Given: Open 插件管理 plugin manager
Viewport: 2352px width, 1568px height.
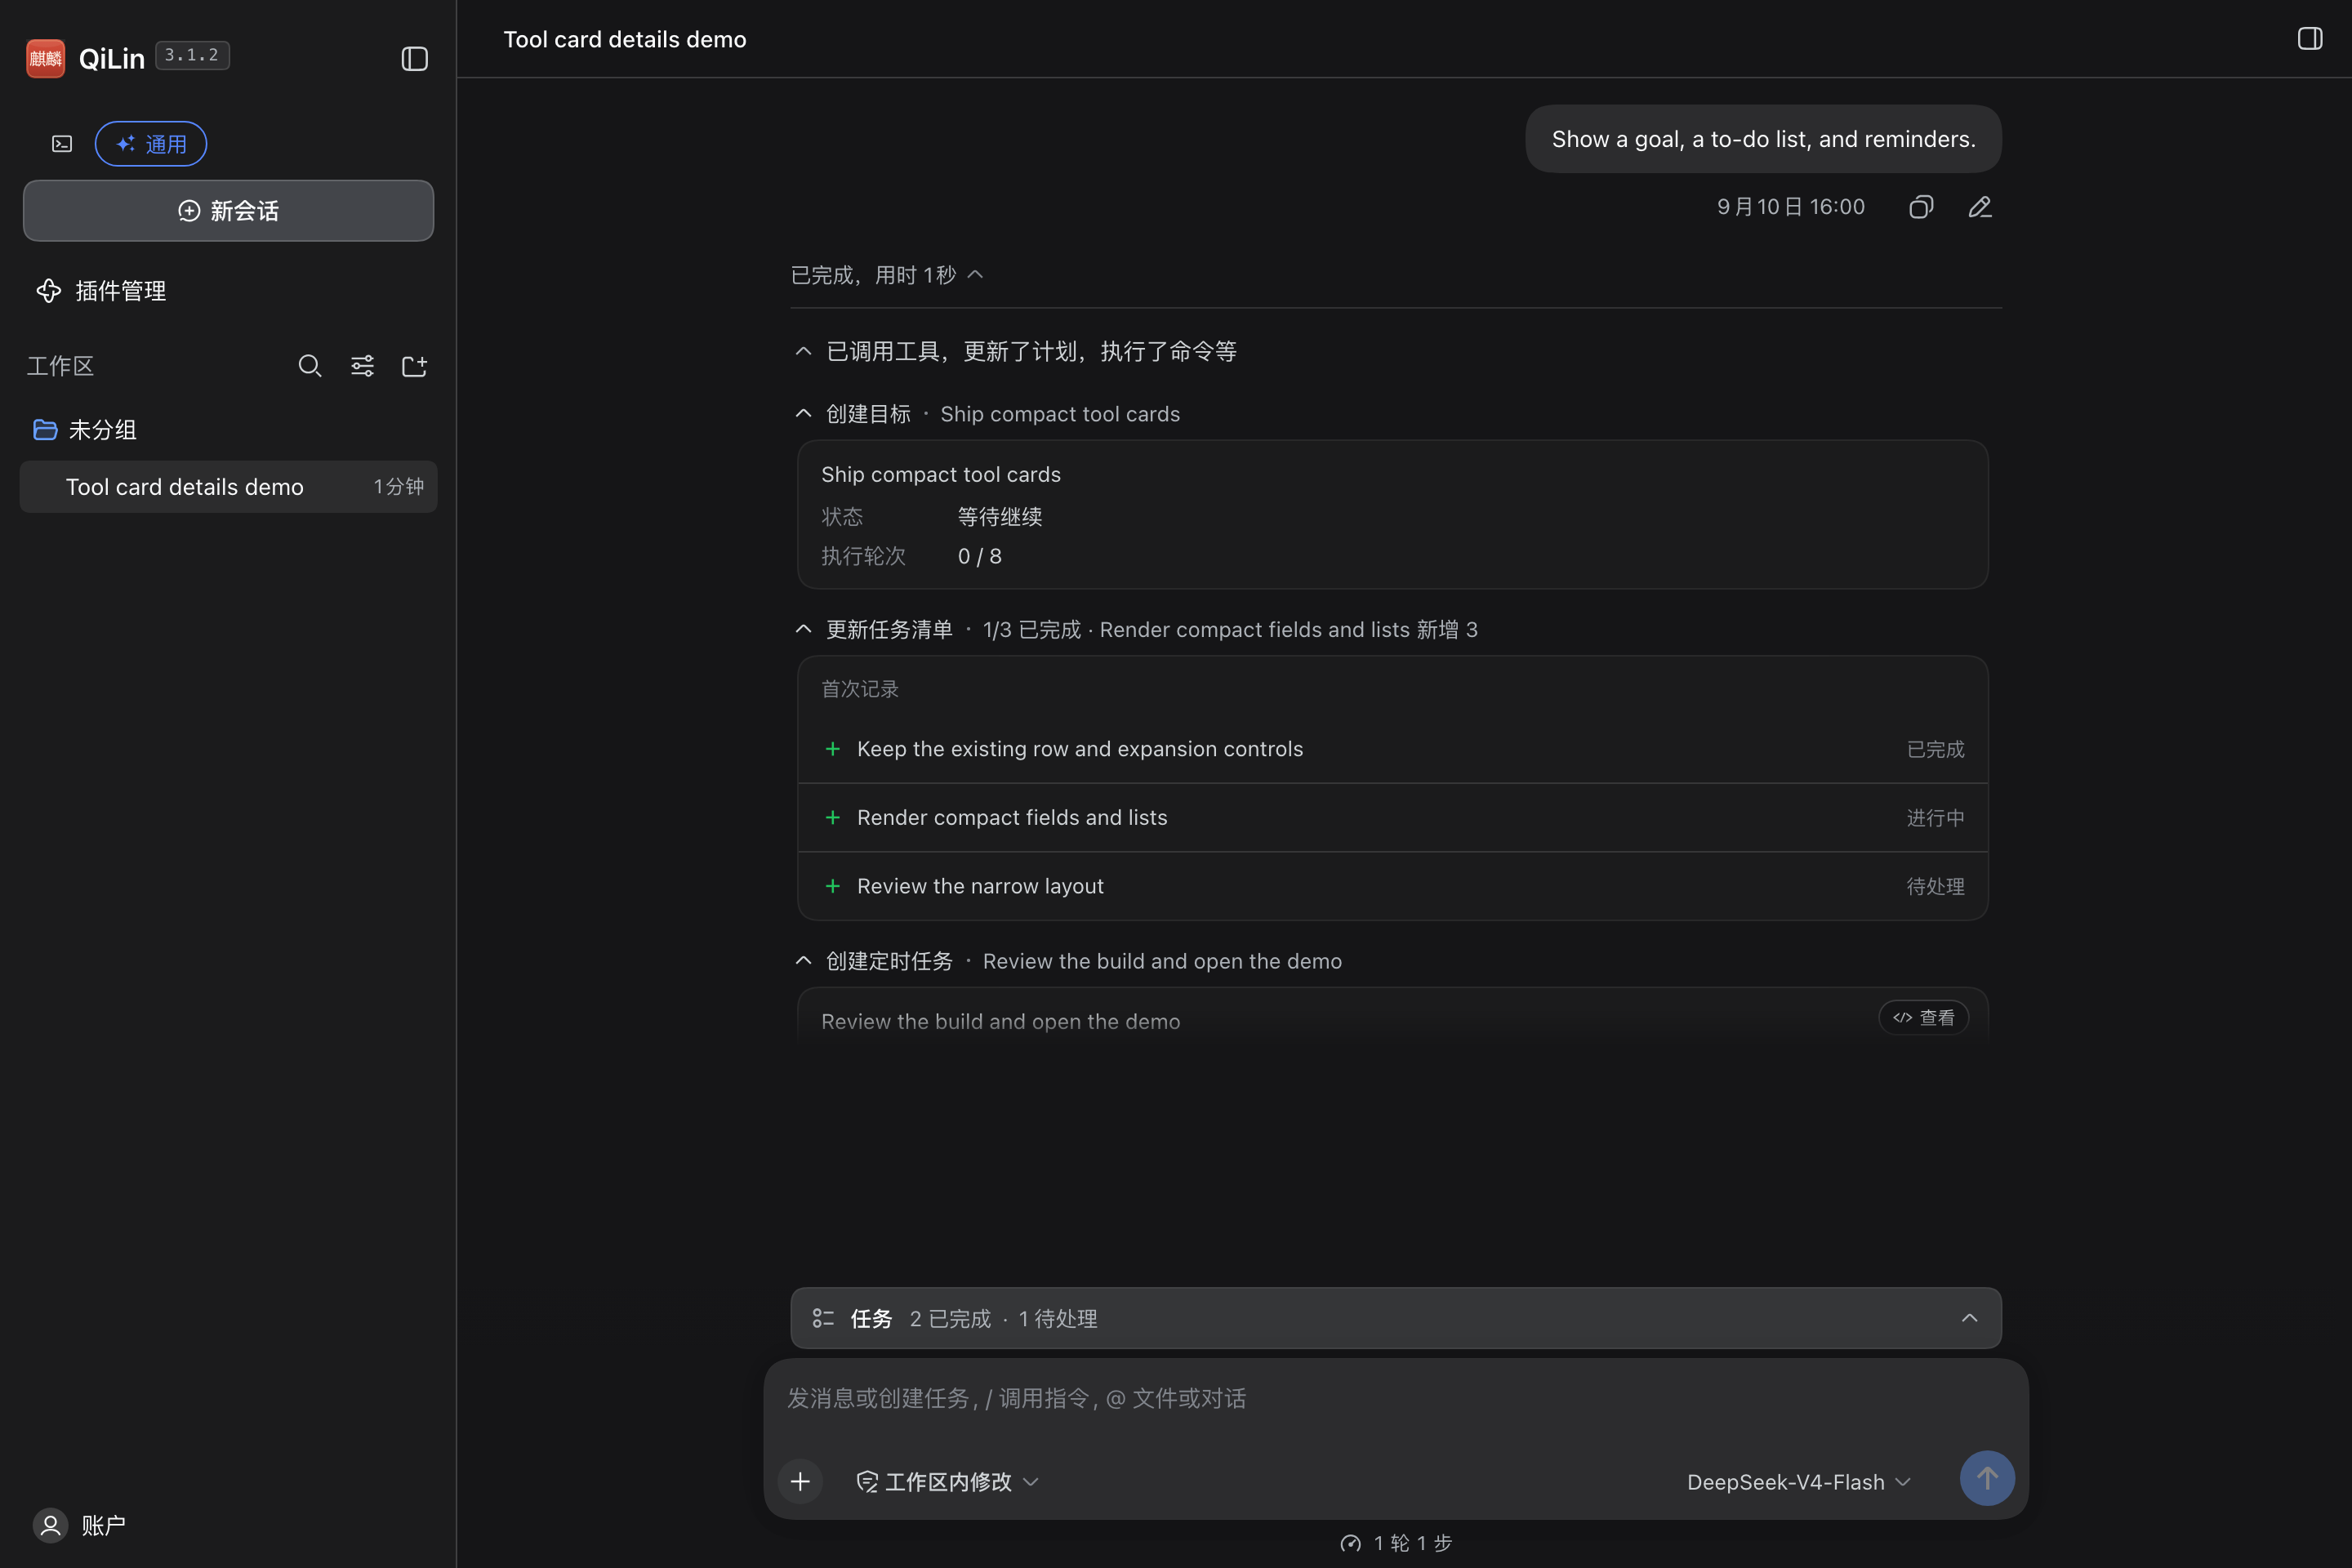Looking at the screenshot, I should coord(101,291).
